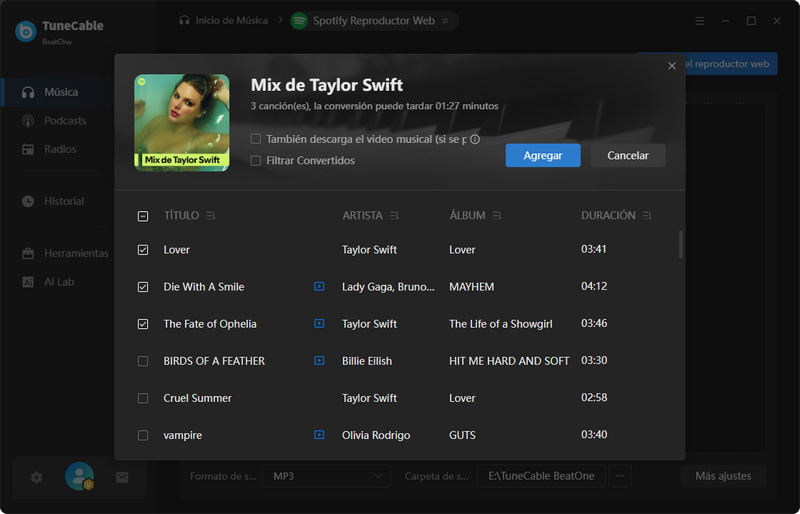Open the Música section in sidebar
800x514 pixels.
pos(56,92)
